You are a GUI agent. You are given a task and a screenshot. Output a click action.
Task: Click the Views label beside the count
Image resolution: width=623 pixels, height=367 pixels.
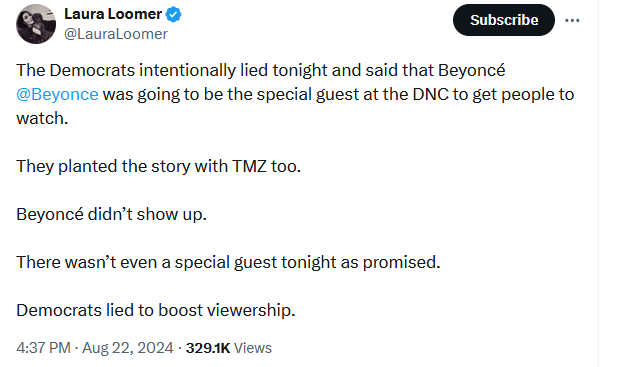[253, 348]
